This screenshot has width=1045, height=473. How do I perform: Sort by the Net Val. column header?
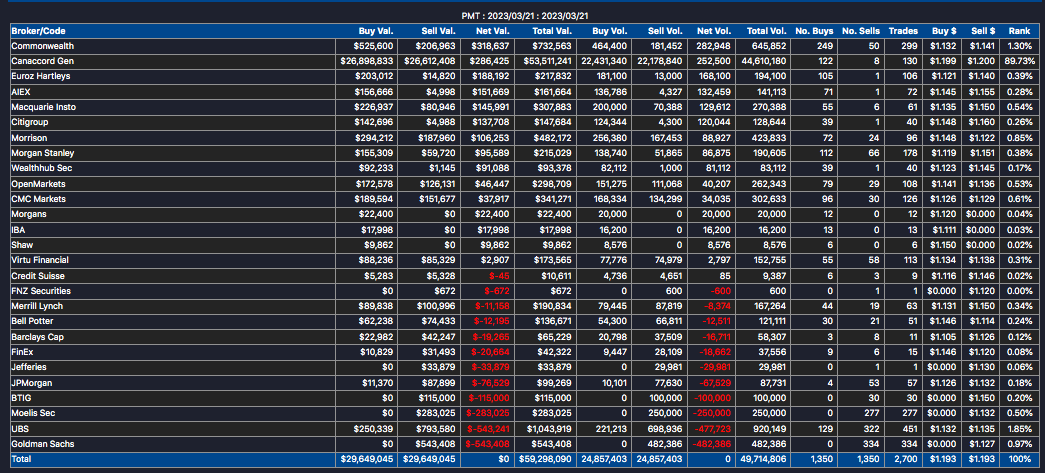click(x=492, y=31)
